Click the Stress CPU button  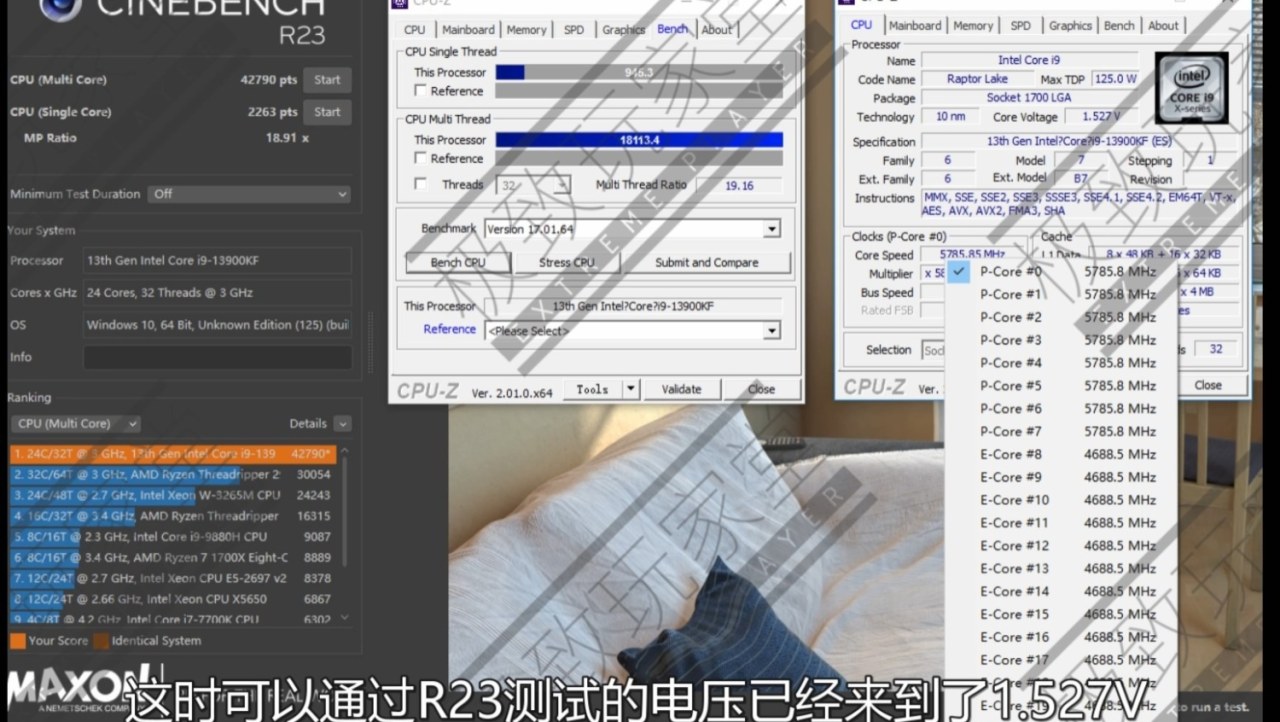click(x=567, y=263)
